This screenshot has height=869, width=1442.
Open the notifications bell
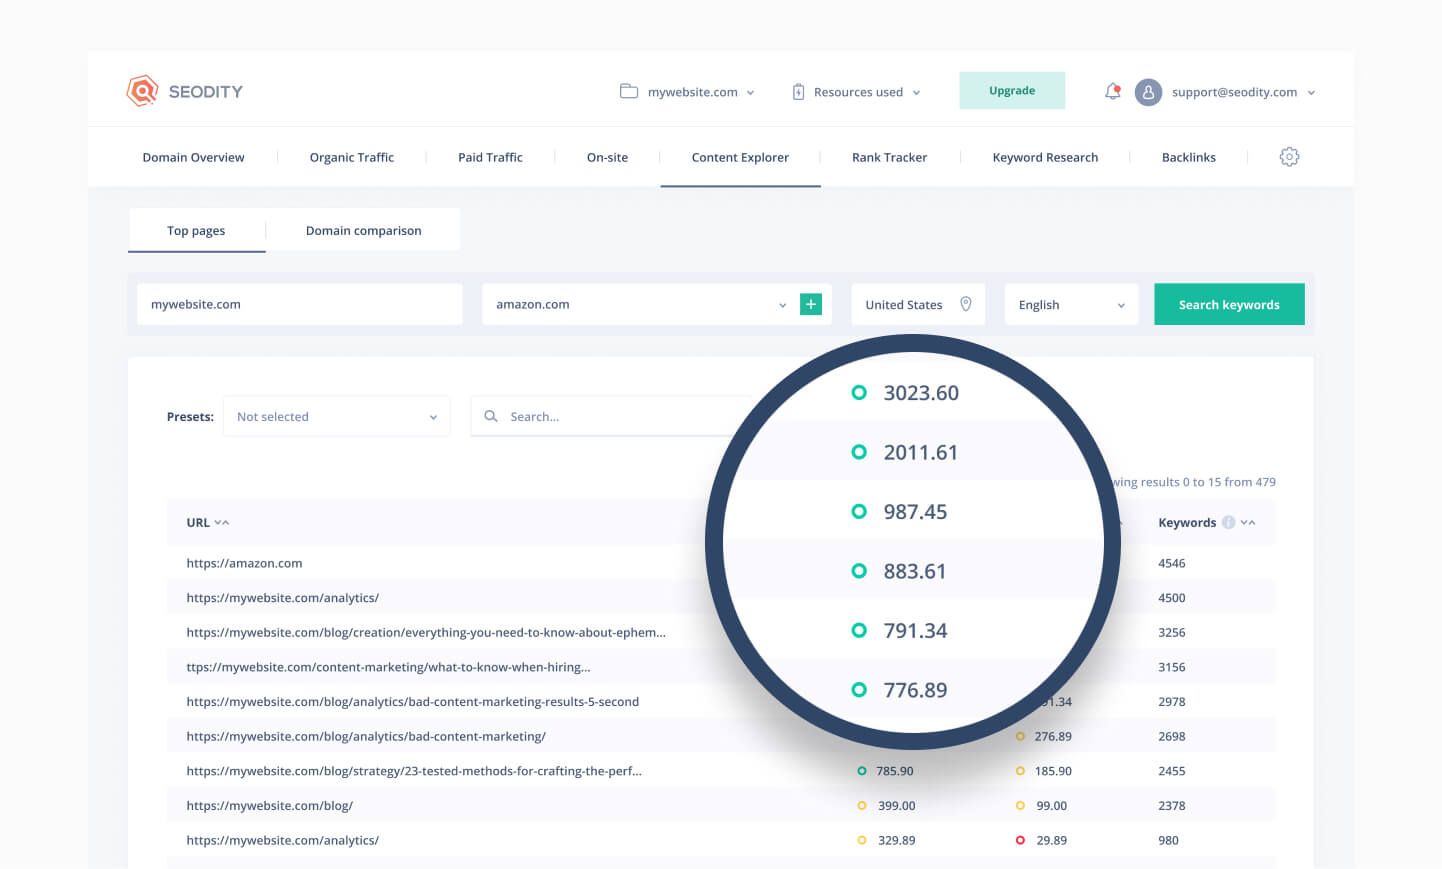(x=1112, y=91)
